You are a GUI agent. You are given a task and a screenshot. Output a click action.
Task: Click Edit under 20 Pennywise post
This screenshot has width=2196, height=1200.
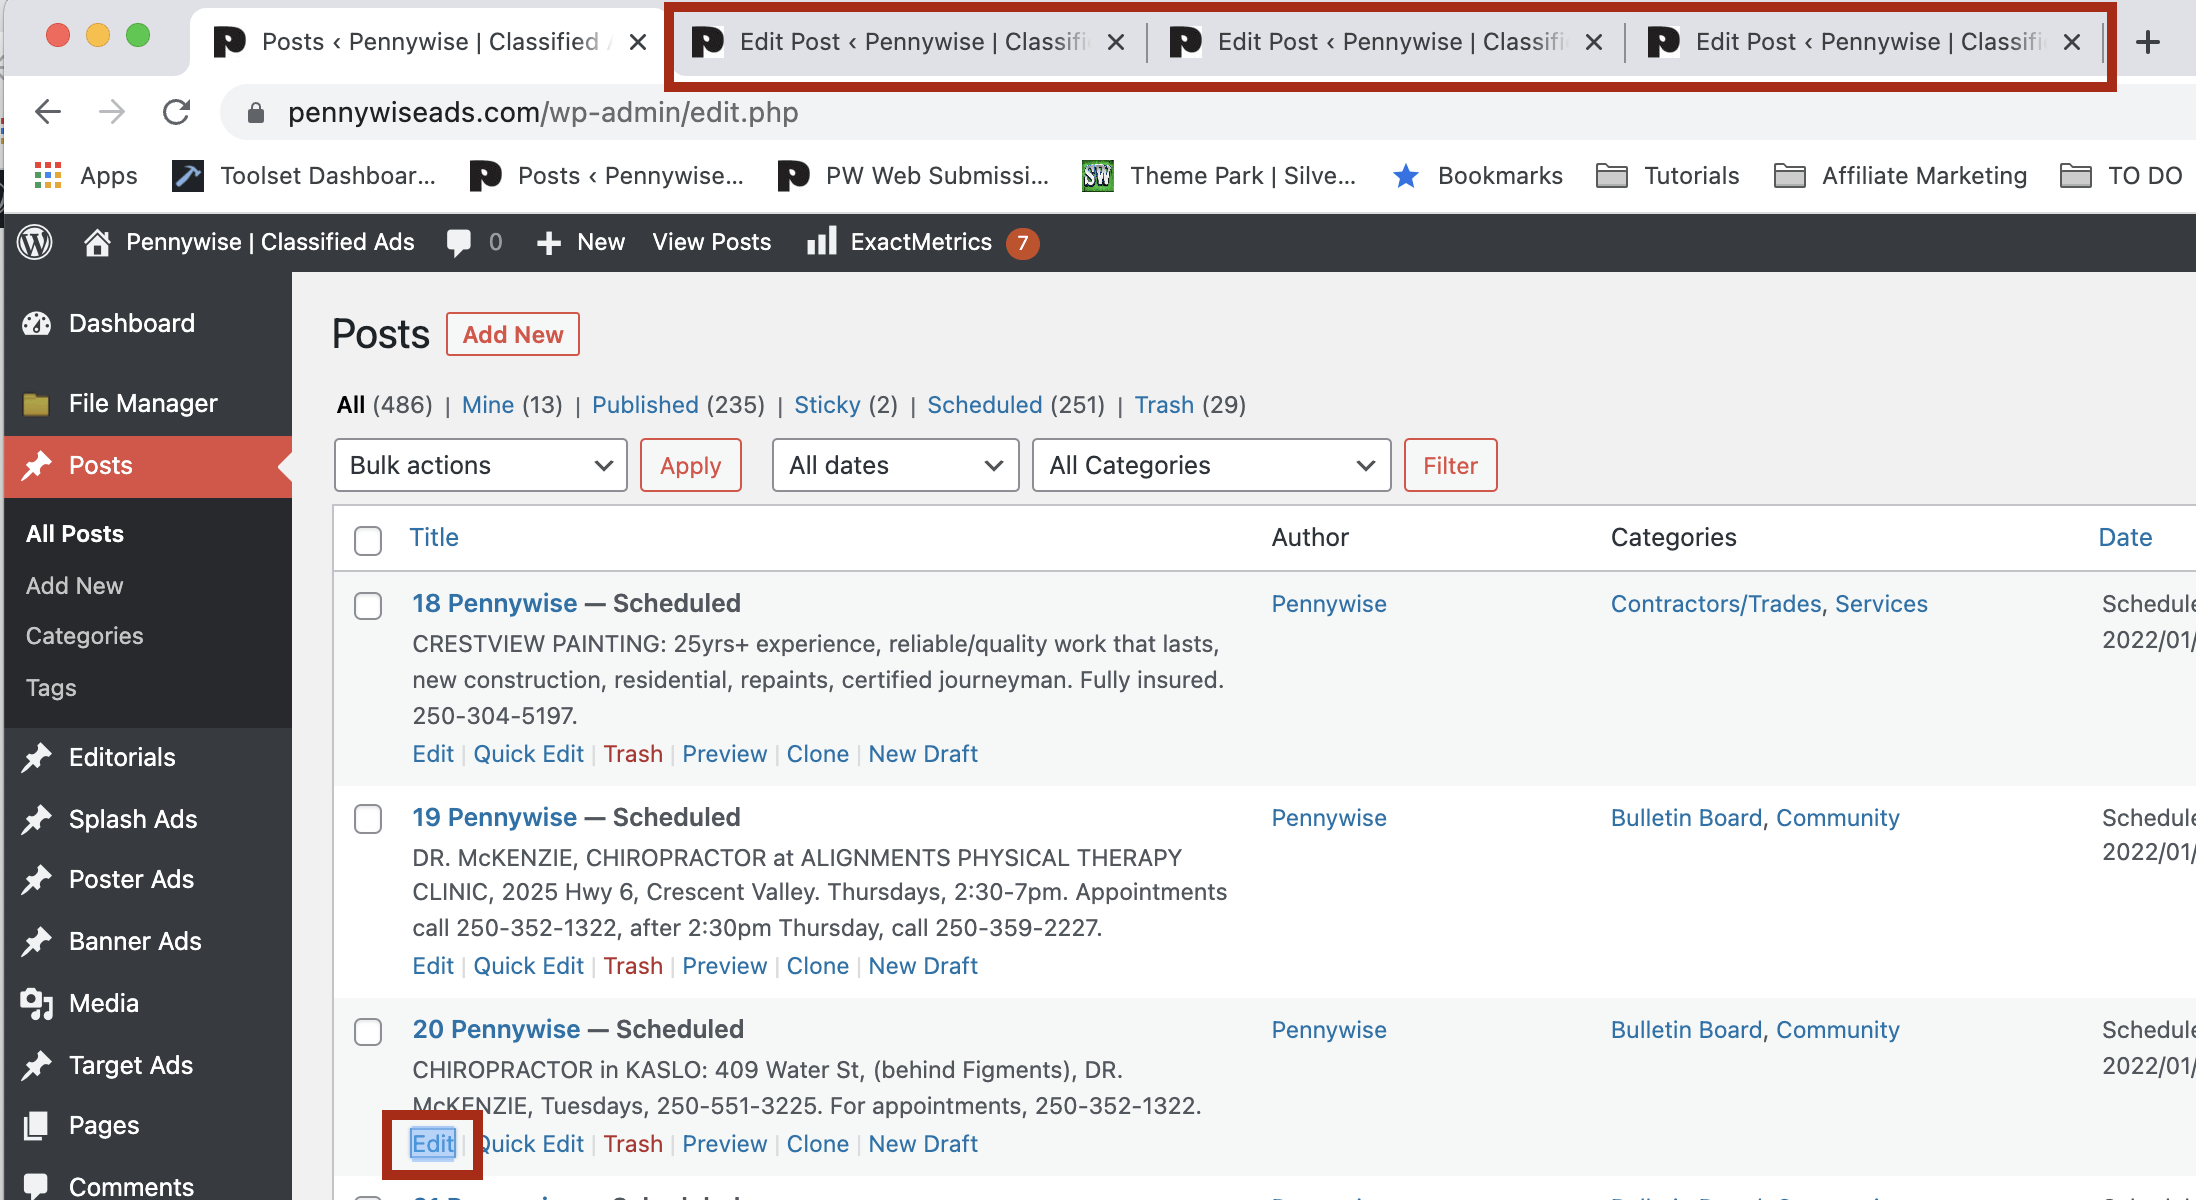coord(433,1144)
